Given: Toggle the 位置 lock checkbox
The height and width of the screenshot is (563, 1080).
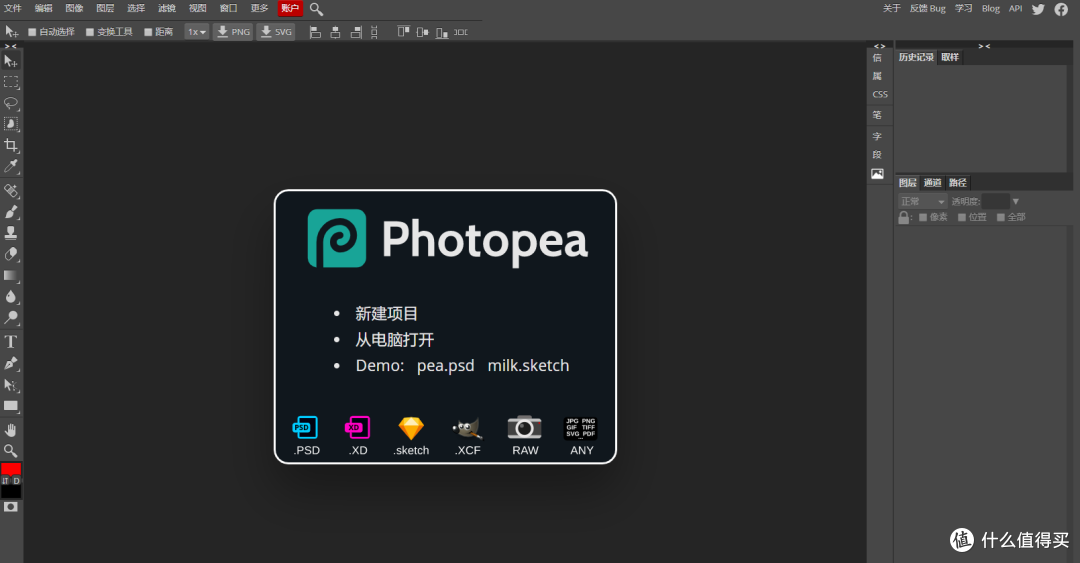Looking at the screenshot, I should coord(962,217).
